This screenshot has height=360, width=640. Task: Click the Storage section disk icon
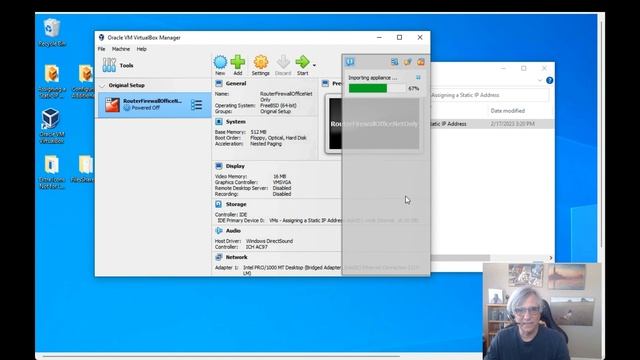(x=219, y=204)
